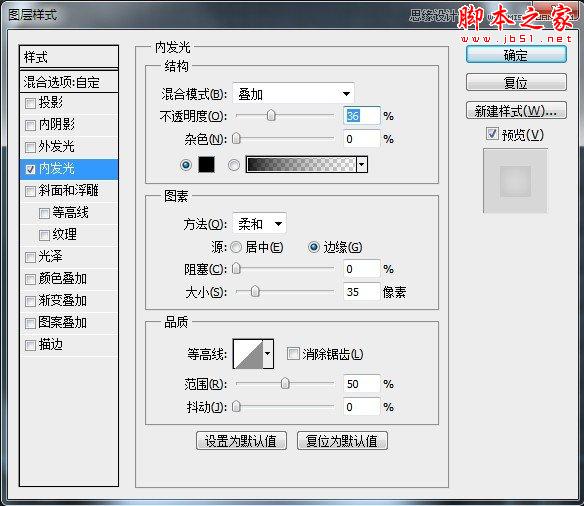This screenshot has width=584, height=506.
Task: Click the 阻塞 value field
Action: (362, 269)
